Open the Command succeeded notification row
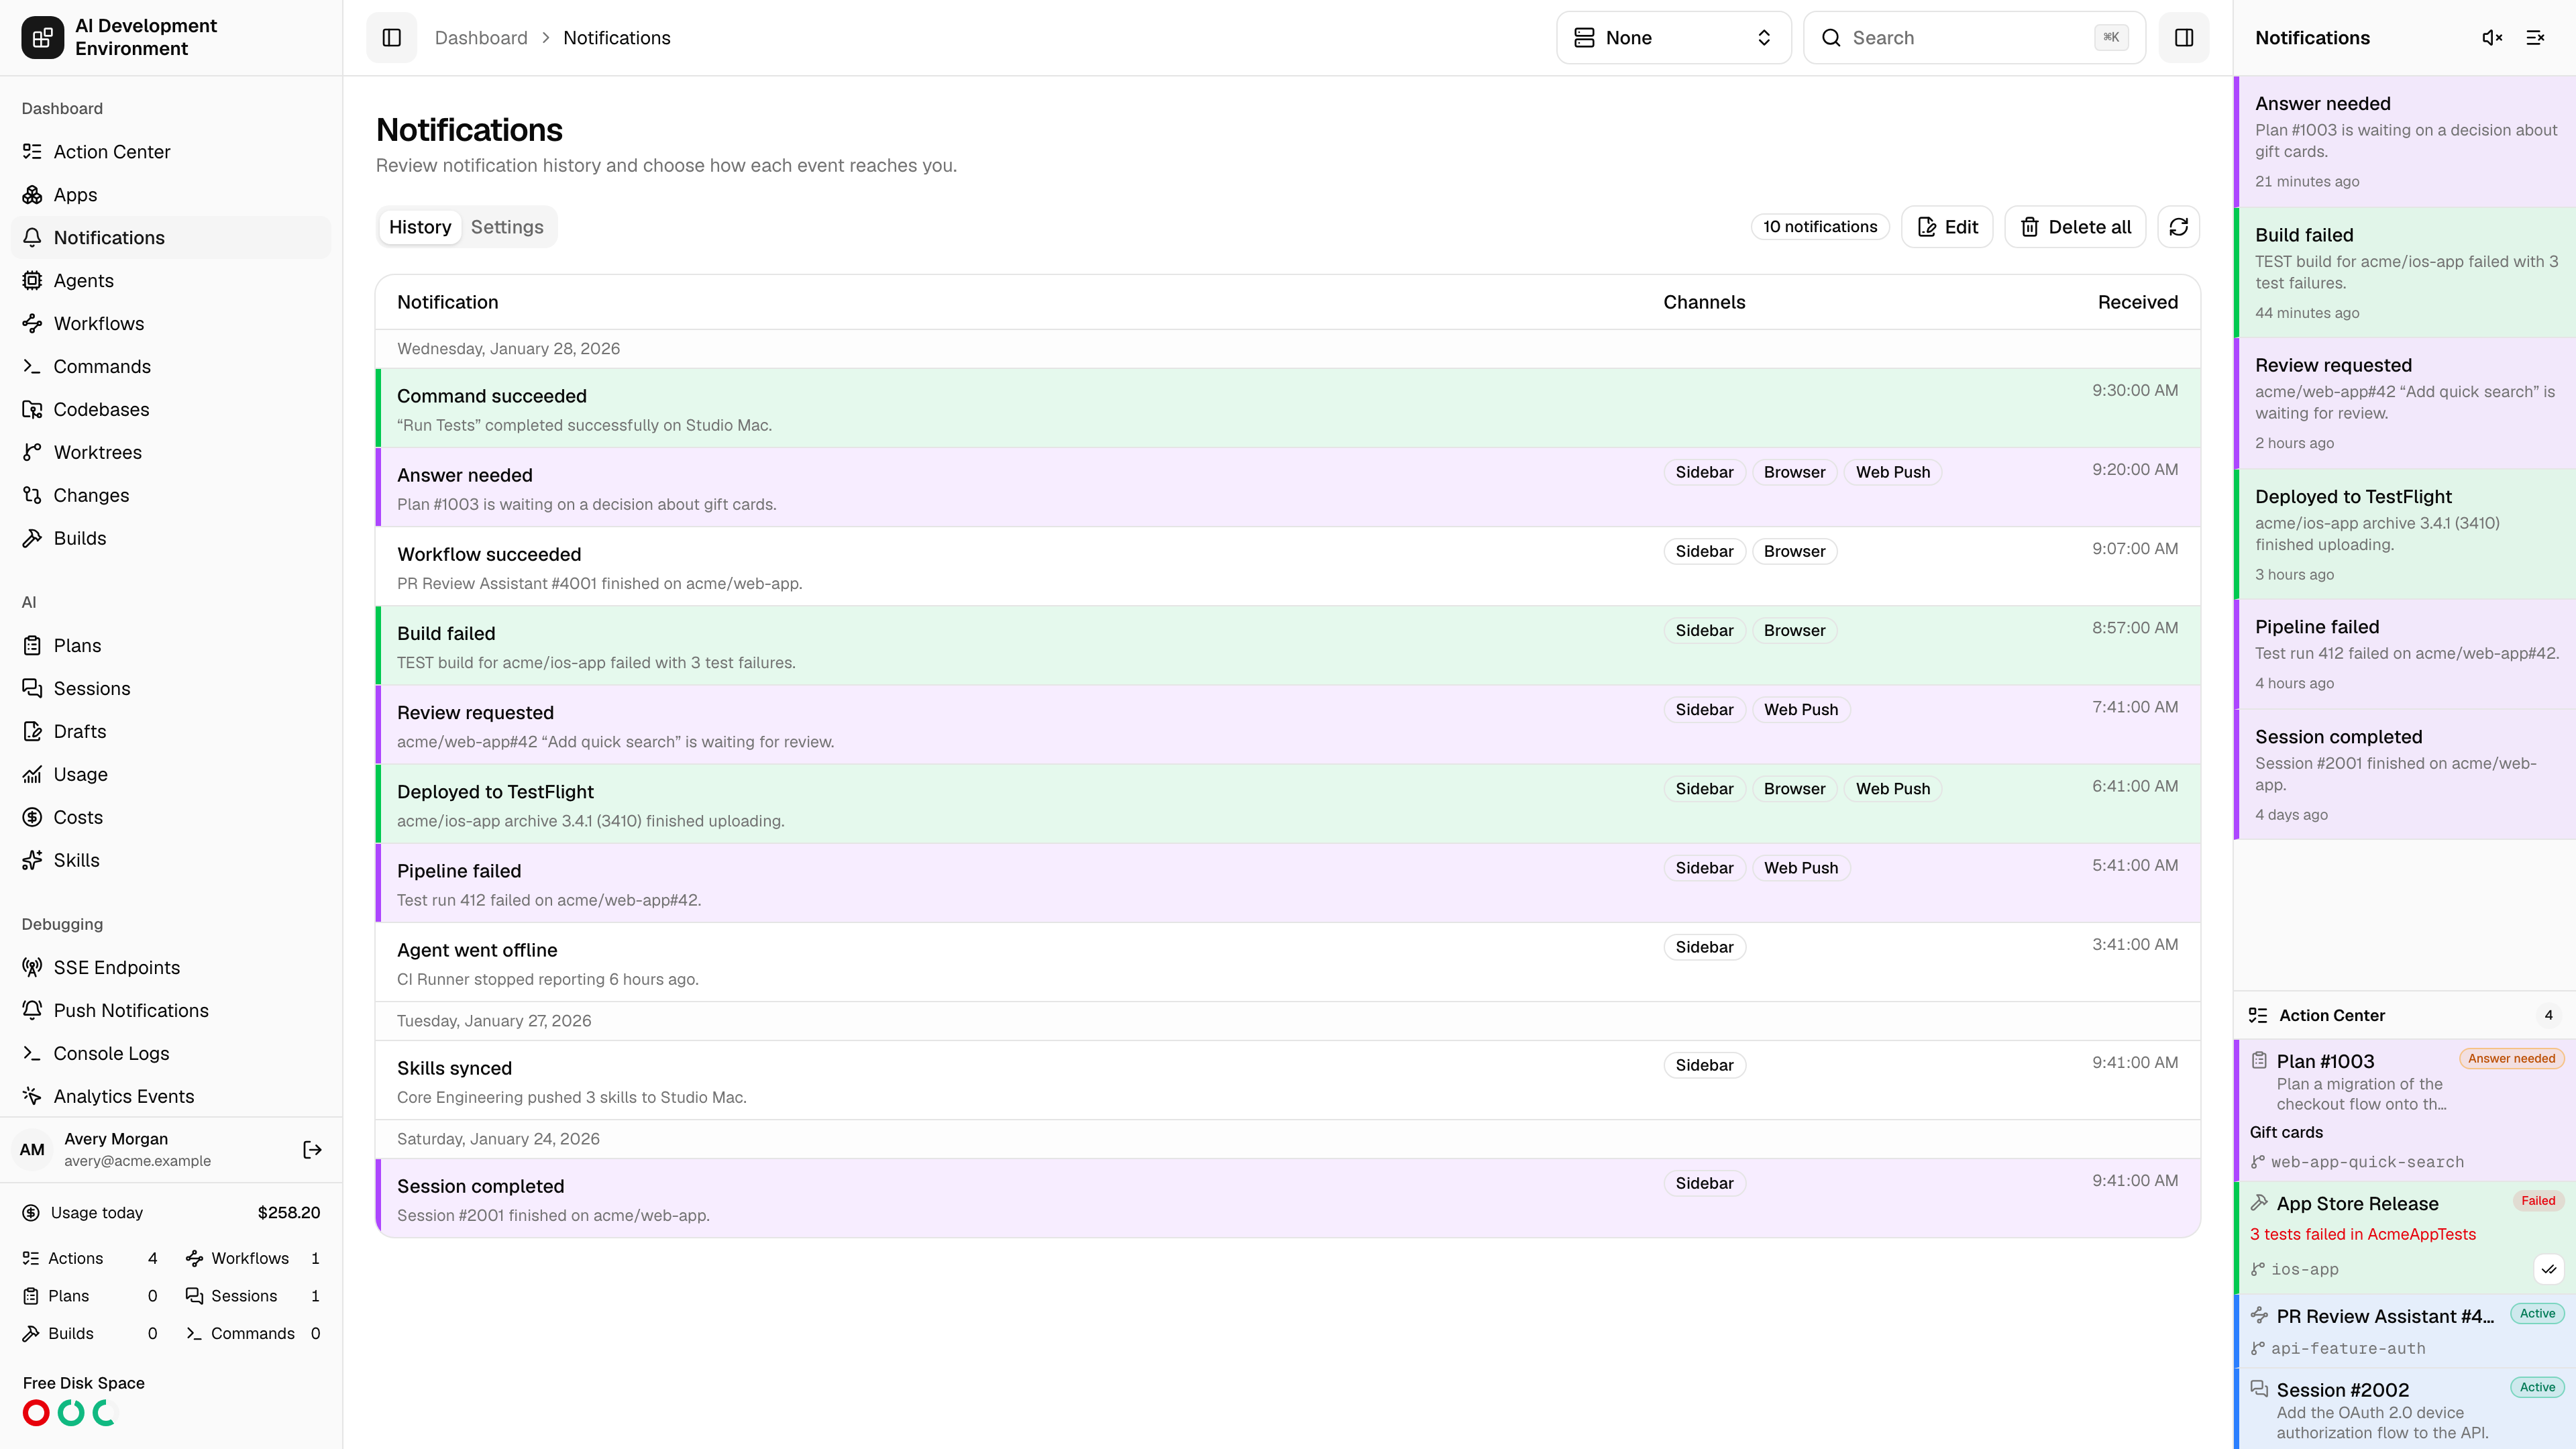 click(x=1288, y=409)
